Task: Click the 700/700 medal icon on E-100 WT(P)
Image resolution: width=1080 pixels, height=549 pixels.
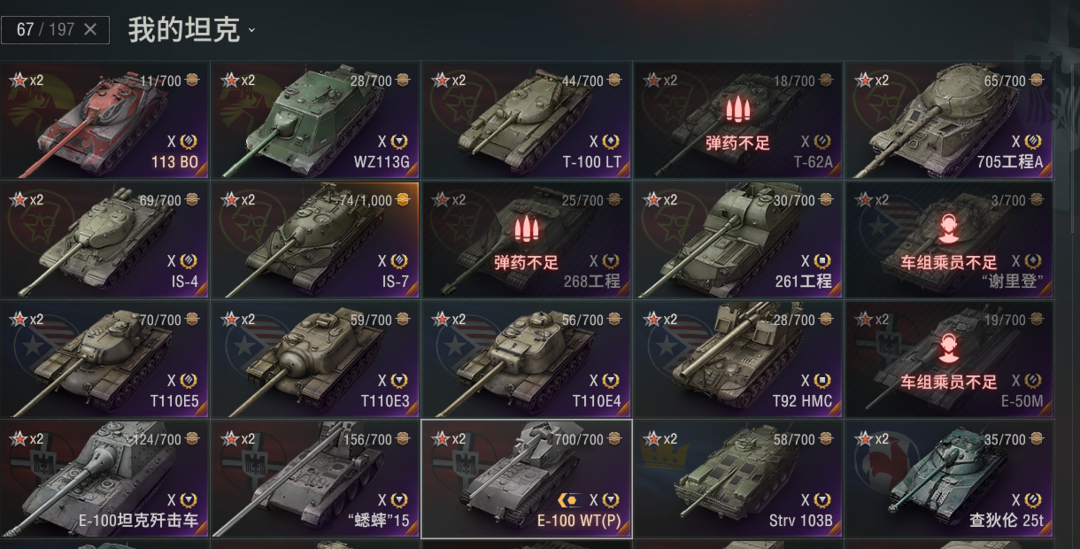Action: pyautogui.click(x=614, y=439)
